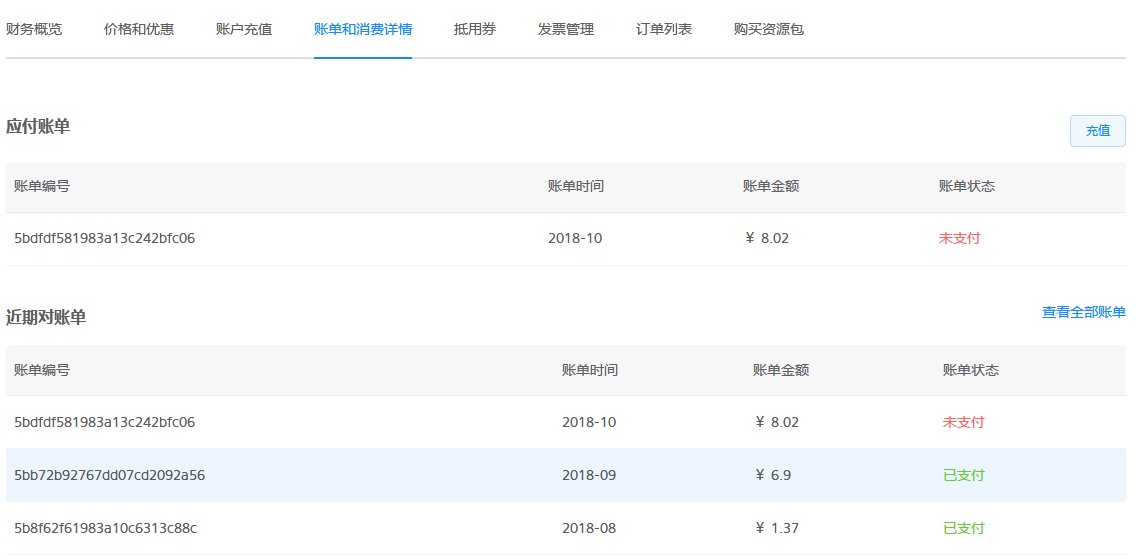Go to 抵用券 tab
This screenshot has width=1147, height=560.
(475, 30)
